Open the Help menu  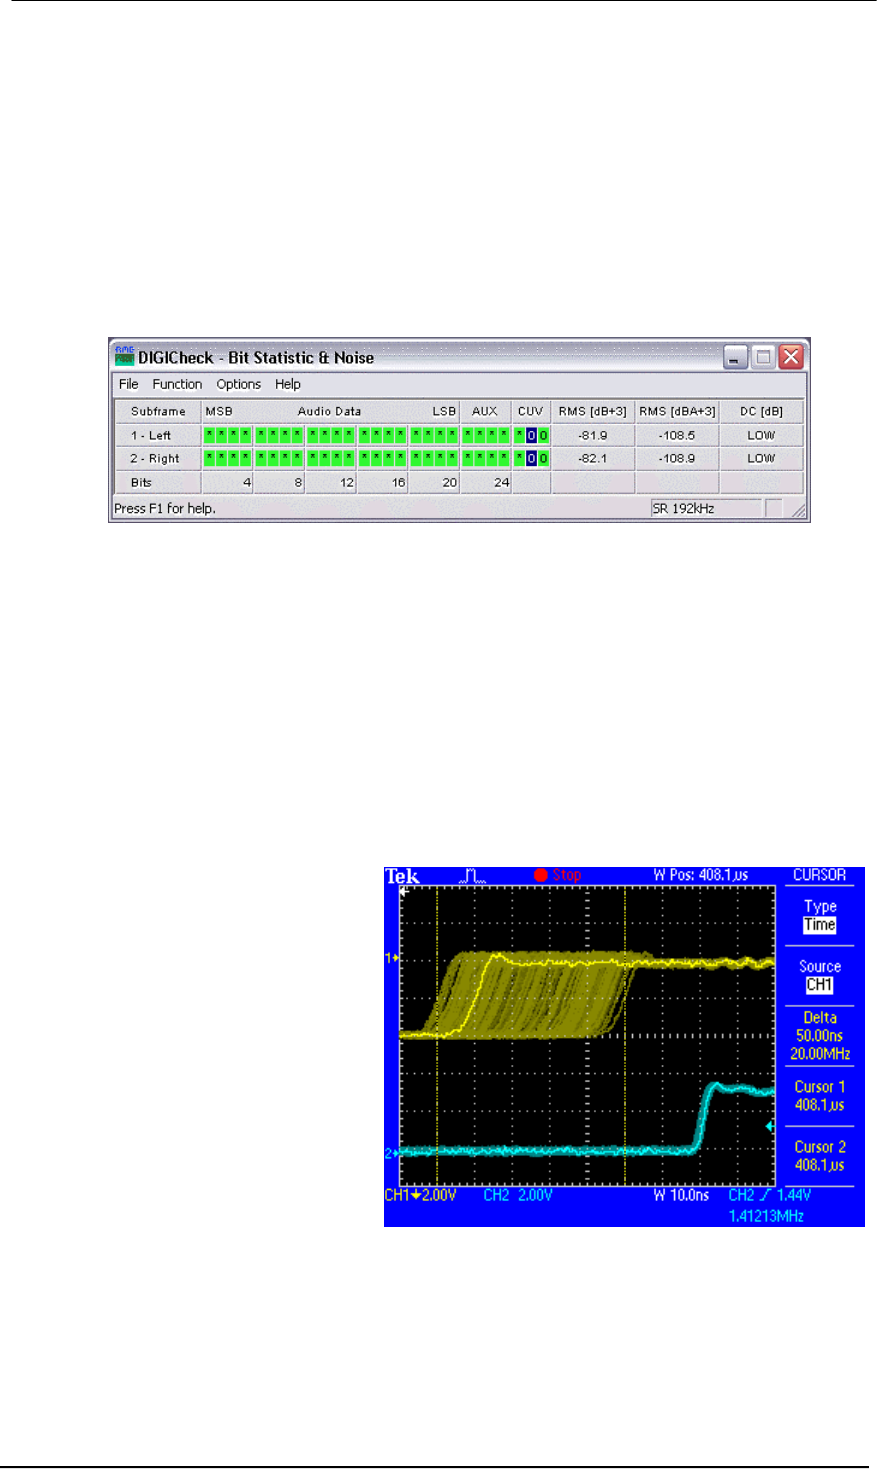pos(288,384)
